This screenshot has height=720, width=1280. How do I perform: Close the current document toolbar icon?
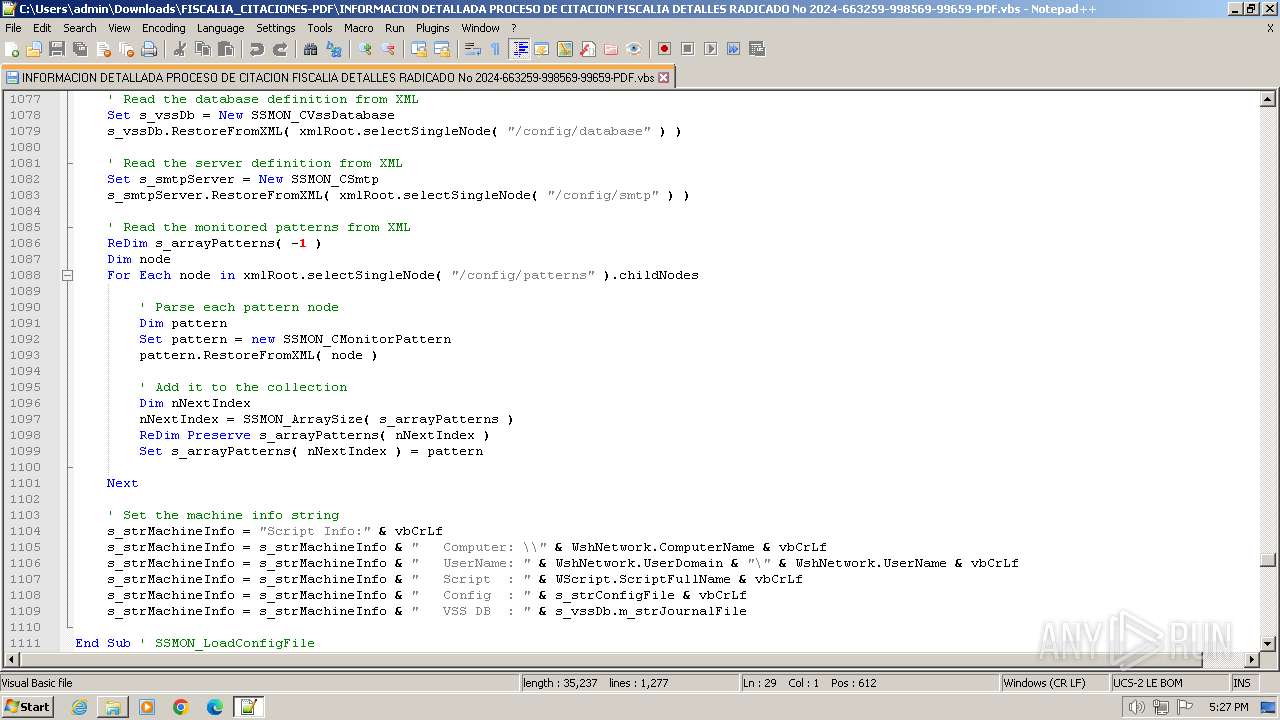pos(103,49)
